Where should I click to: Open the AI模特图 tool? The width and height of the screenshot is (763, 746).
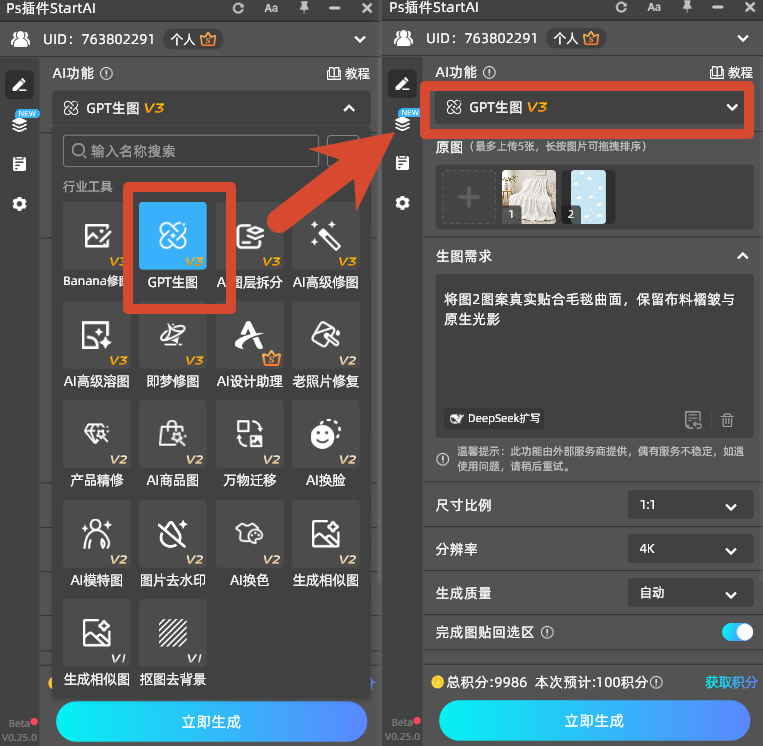click(x=96, y=534)
